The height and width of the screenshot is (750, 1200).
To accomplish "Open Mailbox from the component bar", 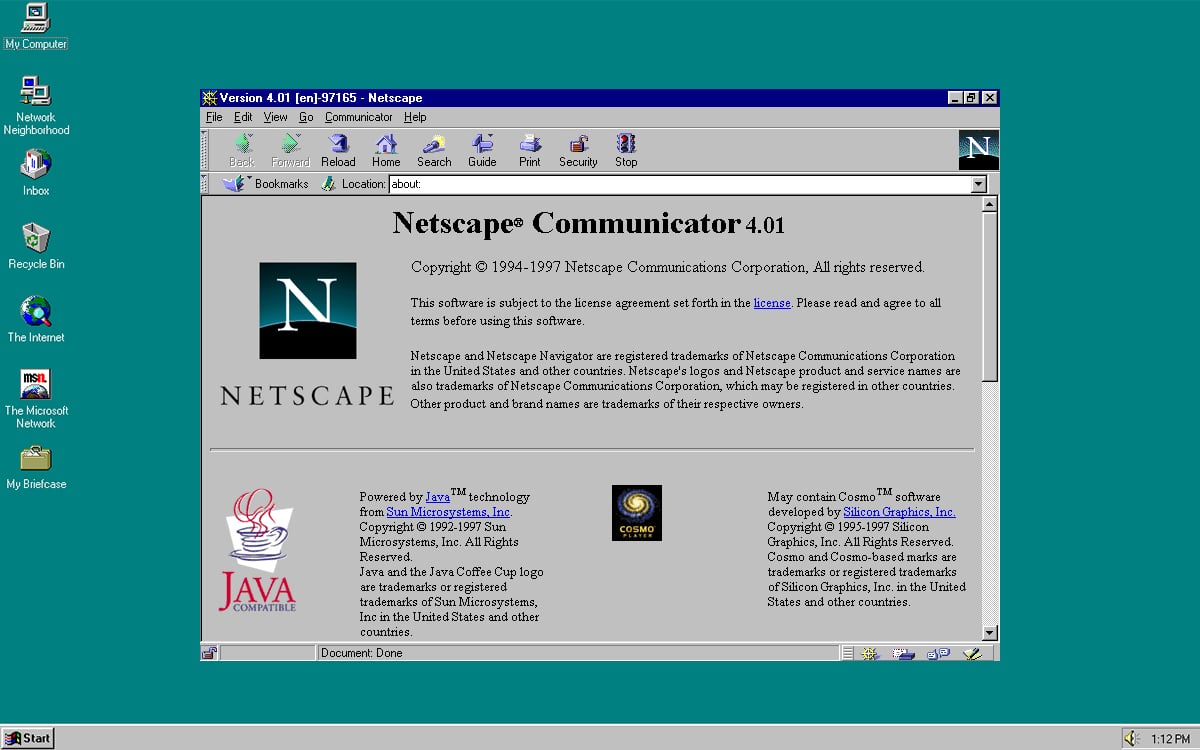I will (x=903, y=652).
